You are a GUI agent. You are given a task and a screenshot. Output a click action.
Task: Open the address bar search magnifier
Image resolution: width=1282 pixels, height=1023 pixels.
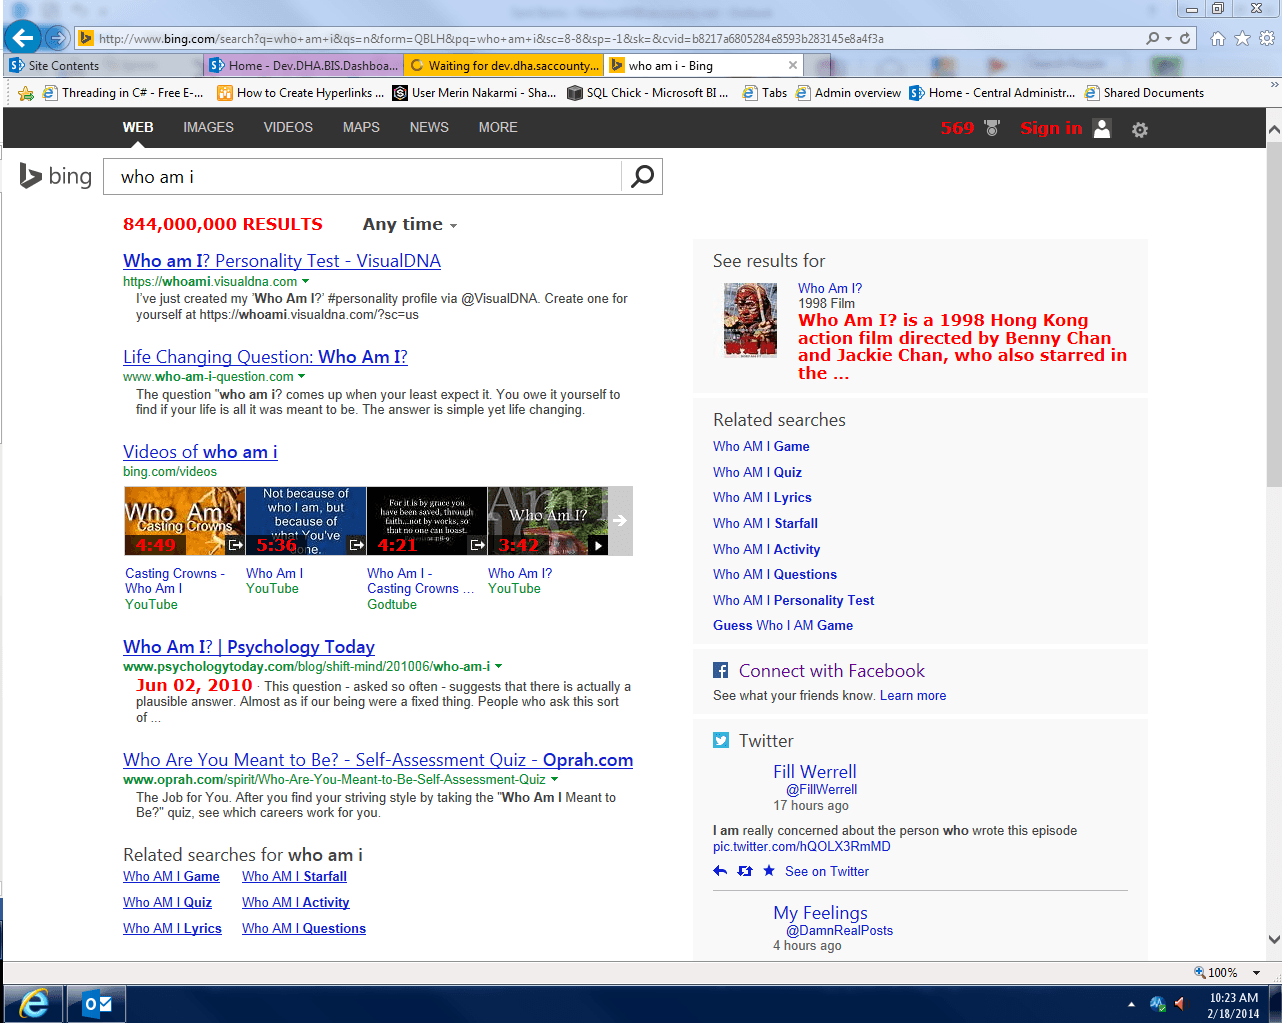1154,38
